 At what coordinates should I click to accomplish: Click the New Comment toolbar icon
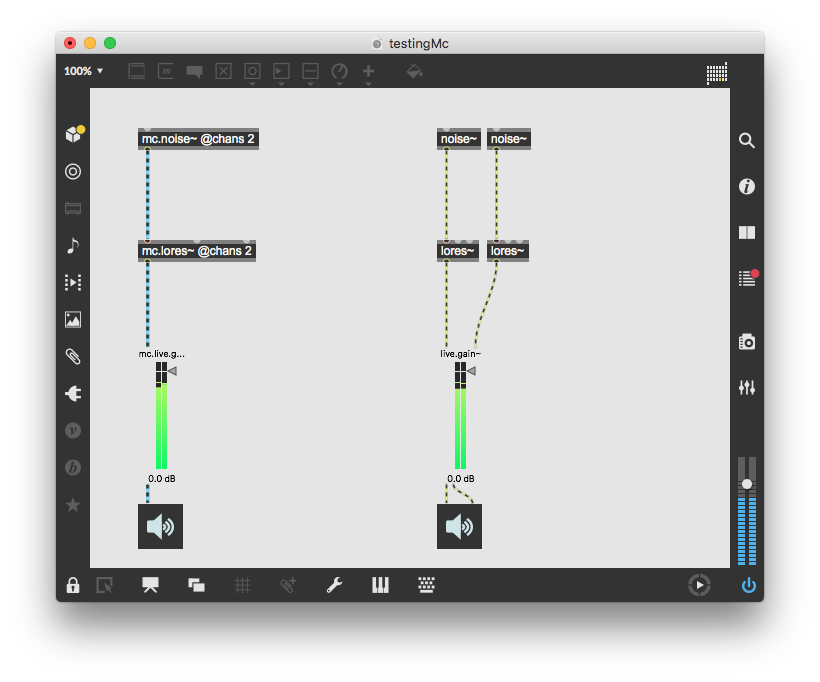pyautogui.click(x=194, y=71)
